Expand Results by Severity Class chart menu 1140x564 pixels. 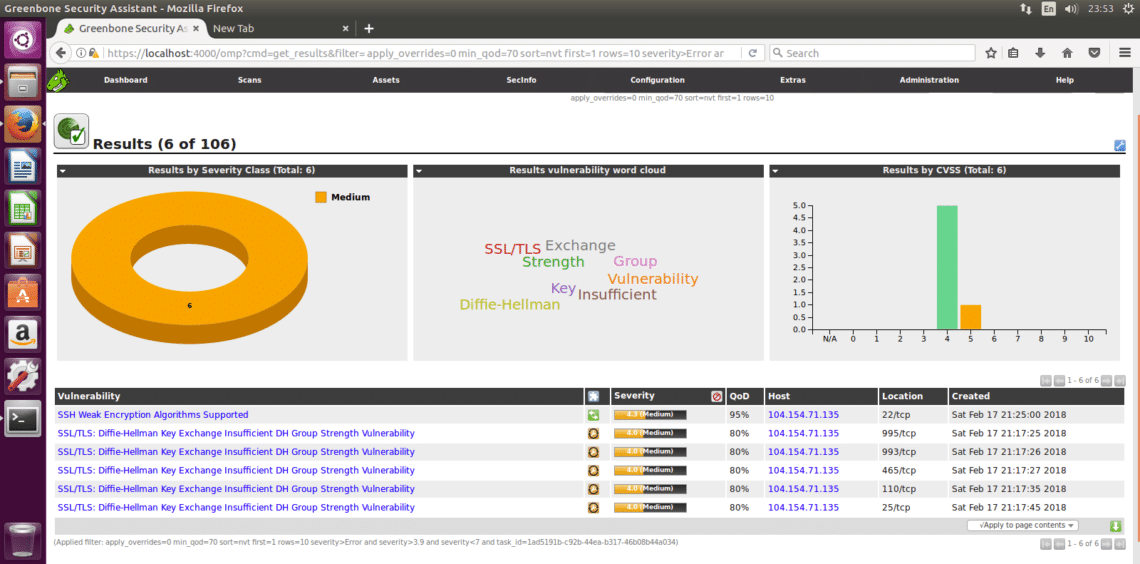coord(63,171)
